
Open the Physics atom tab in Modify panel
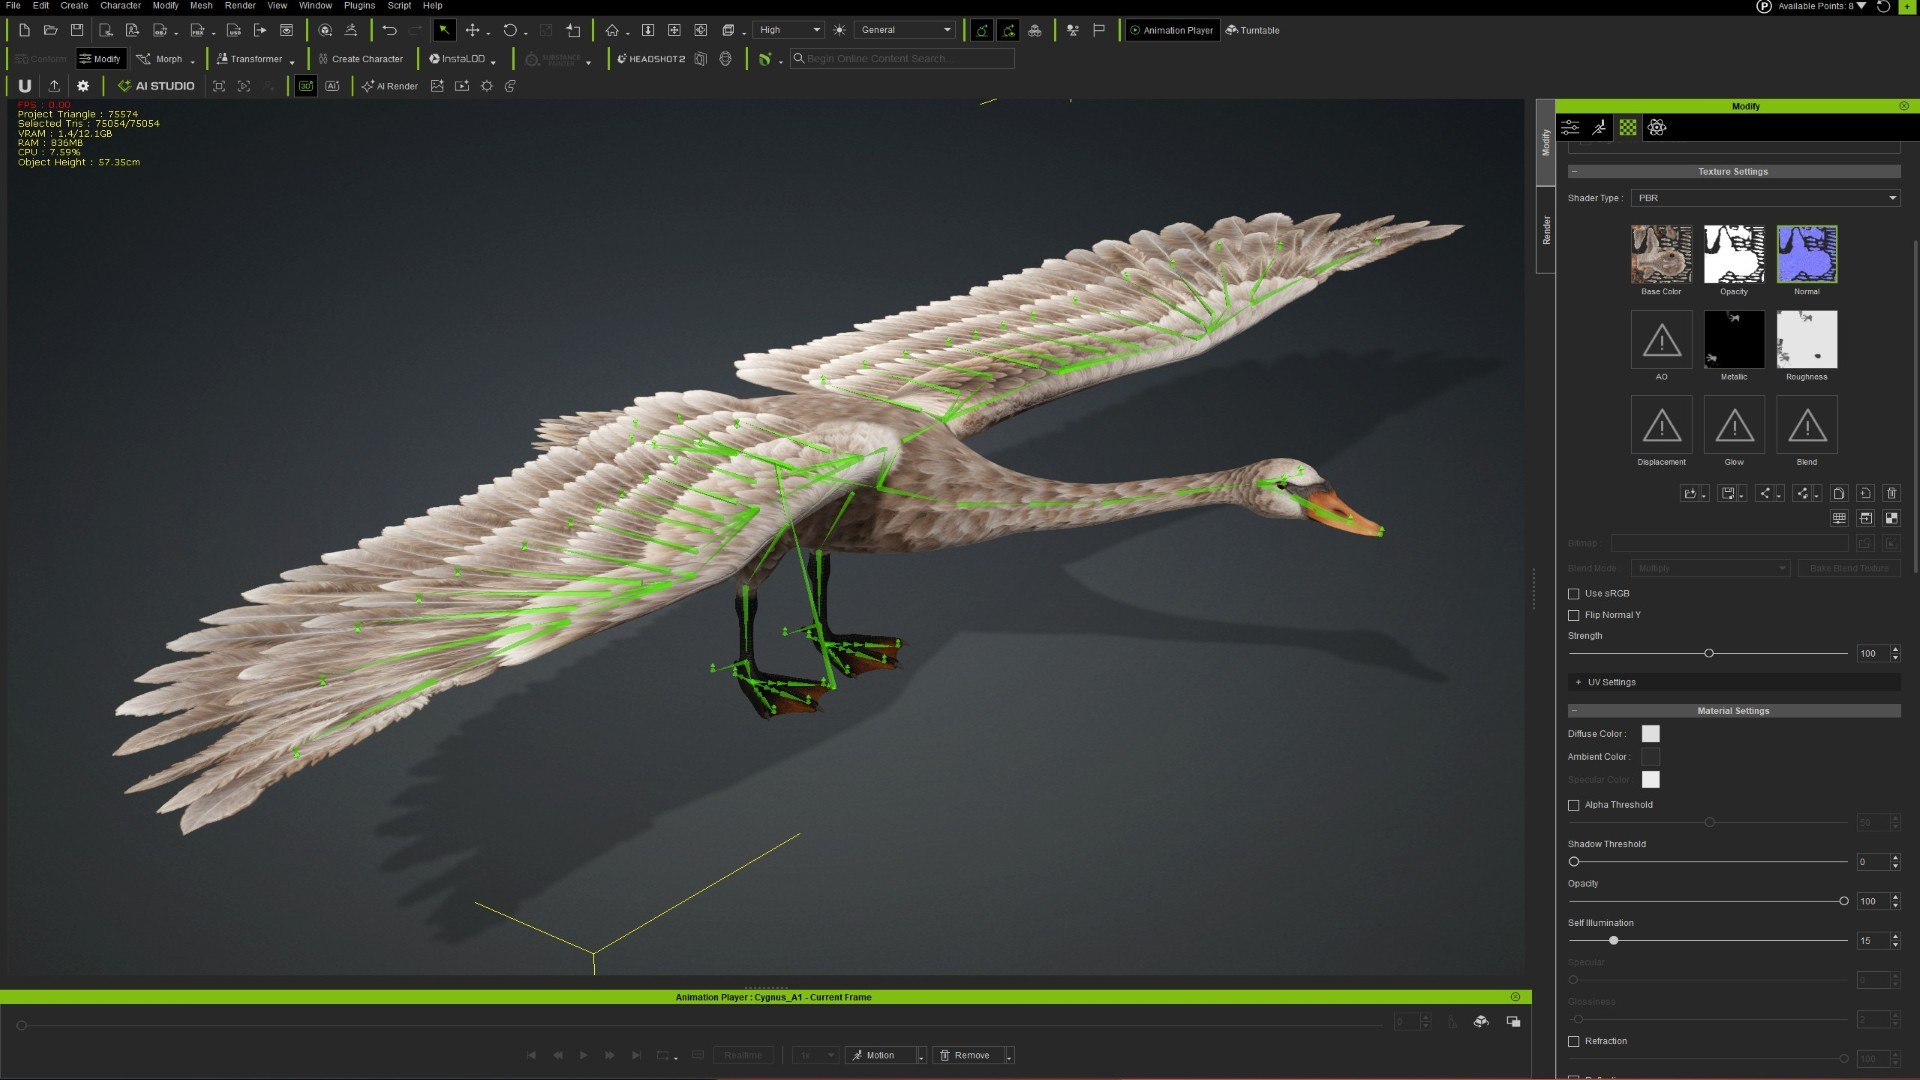[1657, 127]
